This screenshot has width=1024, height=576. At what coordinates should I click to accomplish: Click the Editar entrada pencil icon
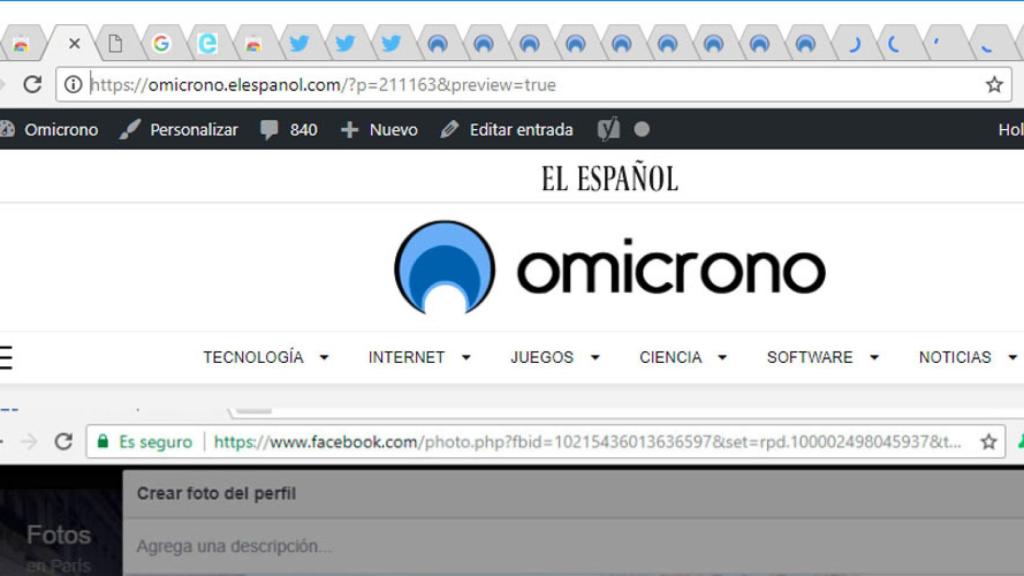point(449,129)
